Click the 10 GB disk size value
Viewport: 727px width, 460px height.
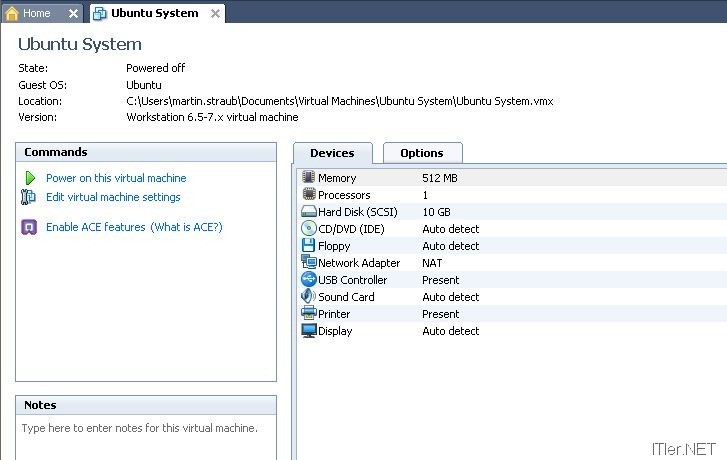[436, 212]
